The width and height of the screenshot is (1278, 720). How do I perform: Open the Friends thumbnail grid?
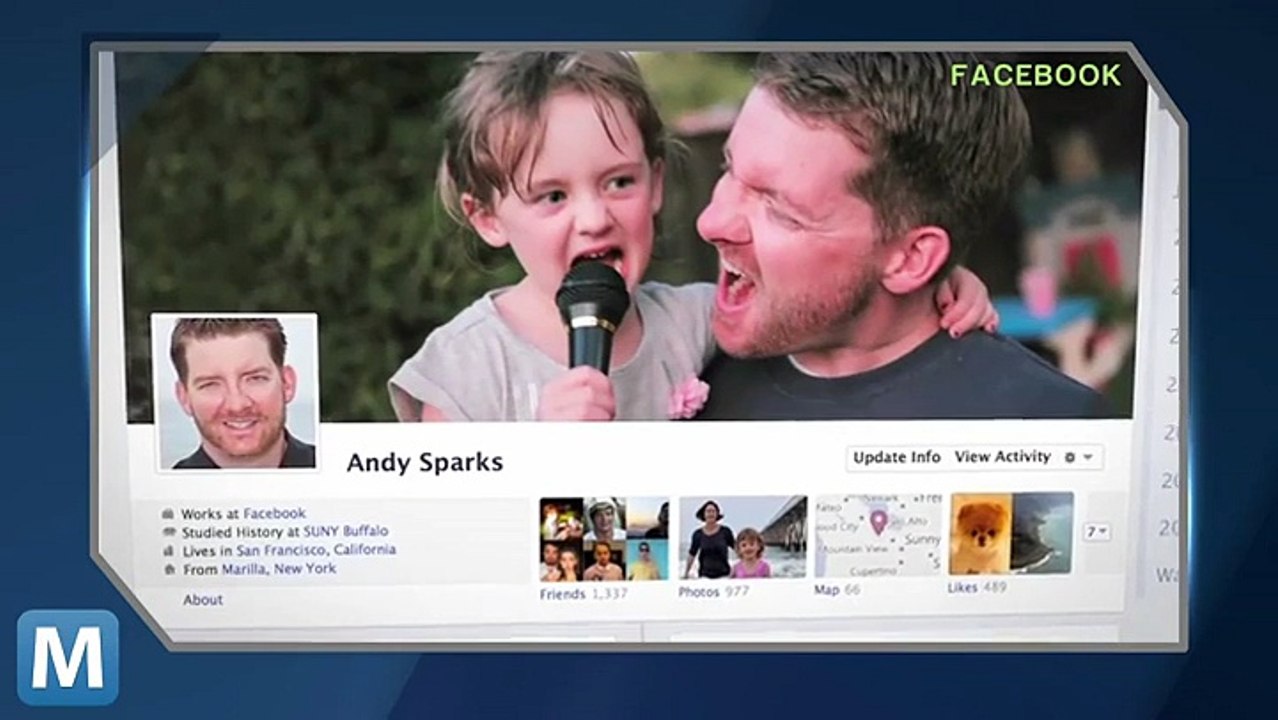point(604,539)
